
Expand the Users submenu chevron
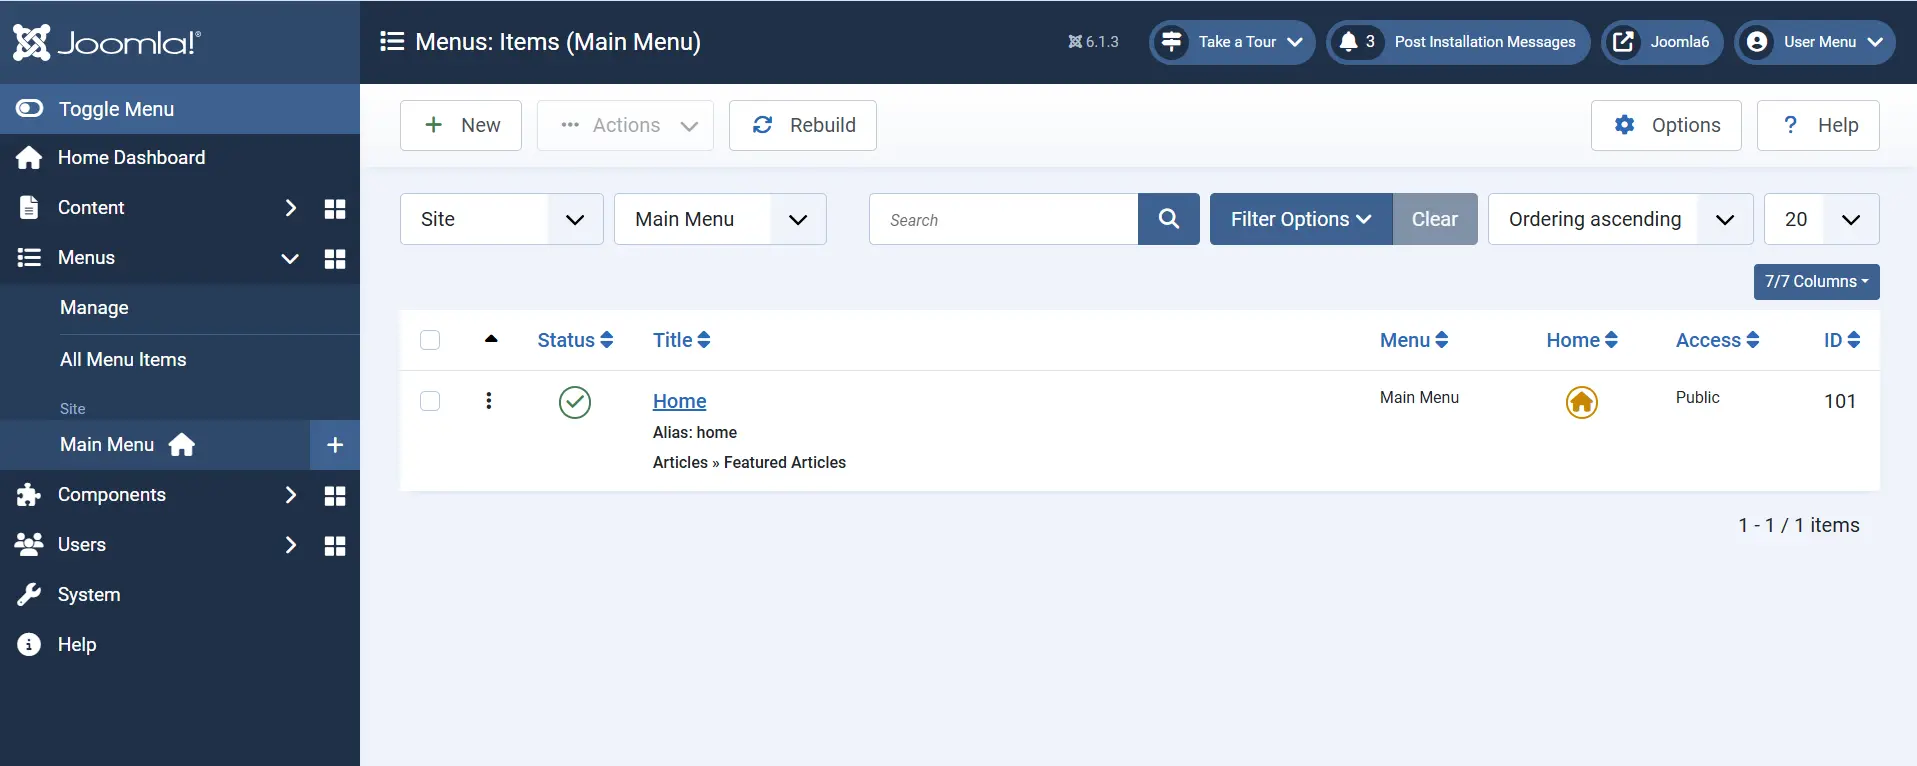[x=290, y=545]
